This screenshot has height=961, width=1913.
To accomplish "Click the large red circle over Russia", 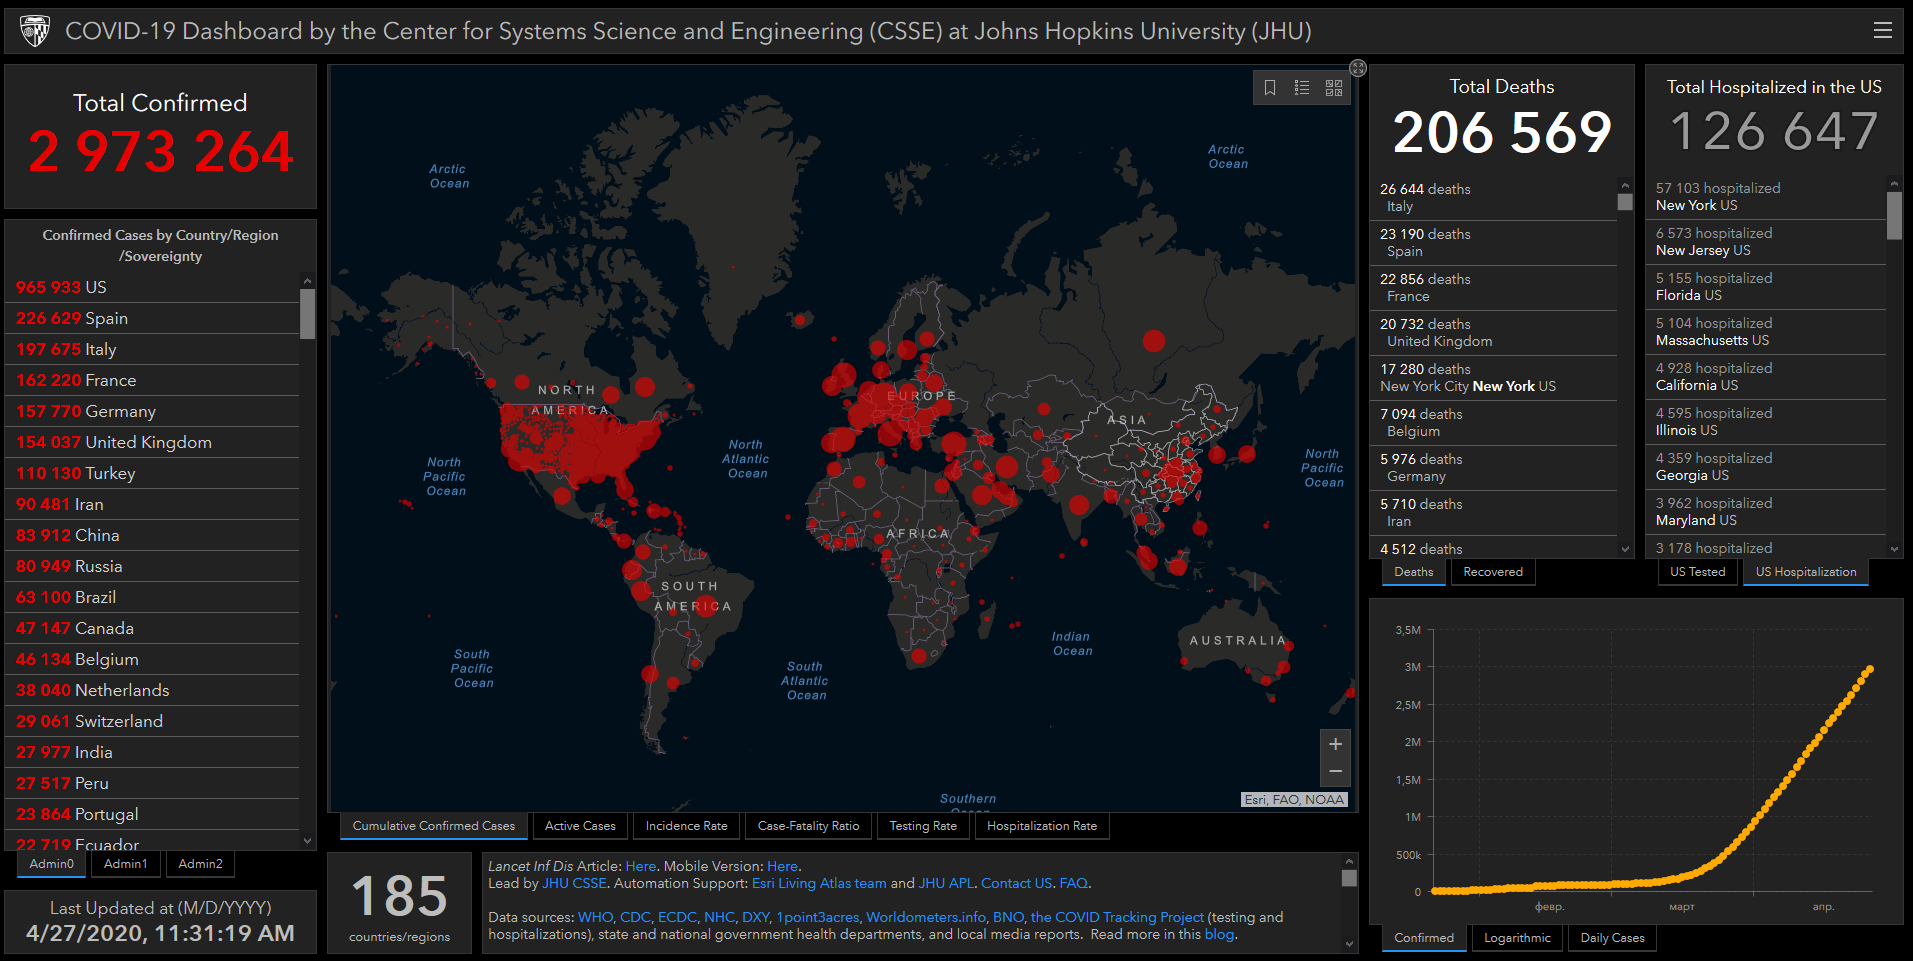I will coord(1154,341).
